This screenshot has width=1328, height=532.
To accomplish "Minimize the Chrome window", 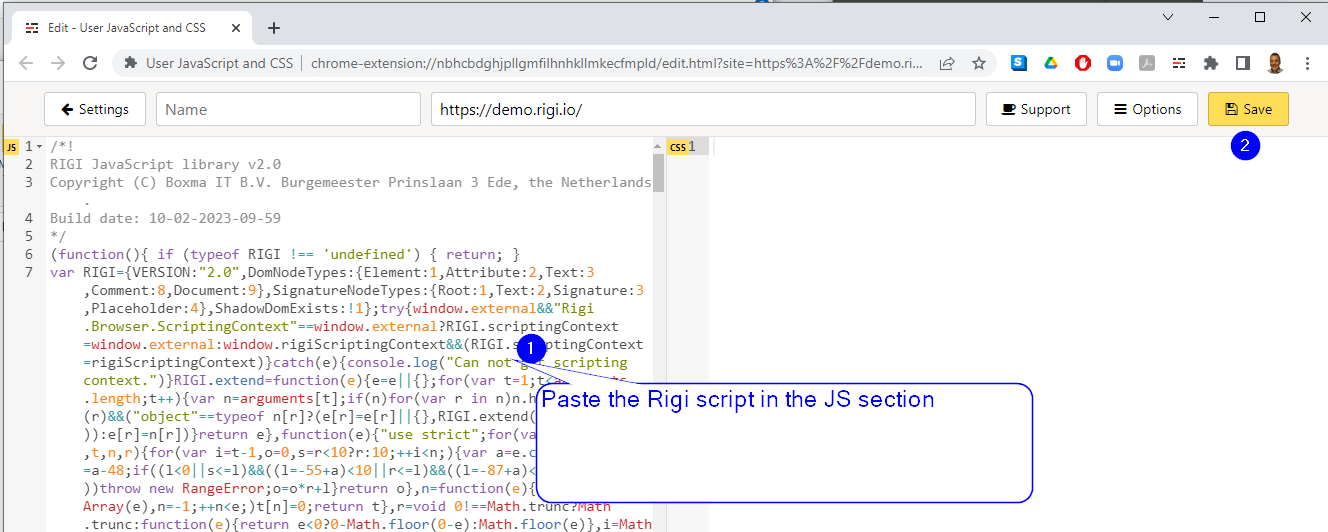I will tap(1215, 17).
